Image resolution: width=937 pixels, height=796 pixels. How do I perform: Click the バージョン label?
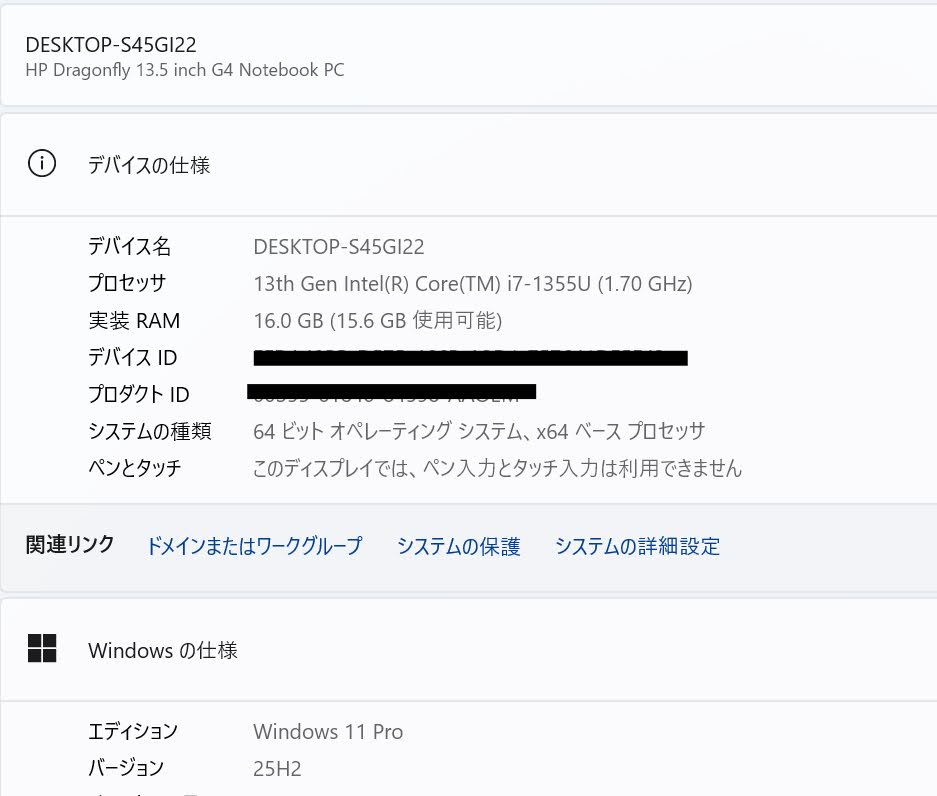coord(125,768)
